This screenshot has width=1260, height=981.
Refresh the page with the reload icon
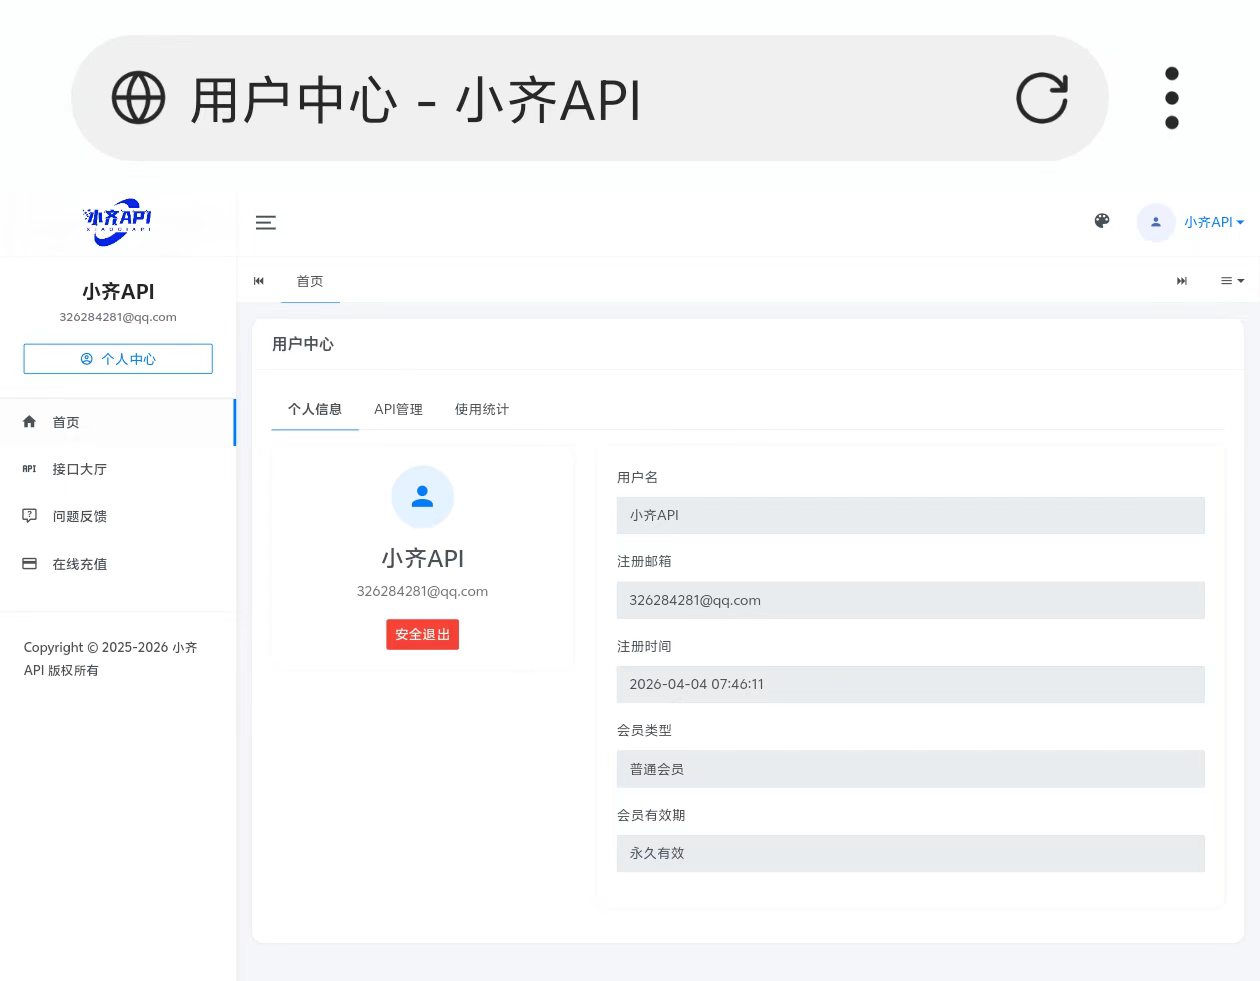tap(1041, 97)
